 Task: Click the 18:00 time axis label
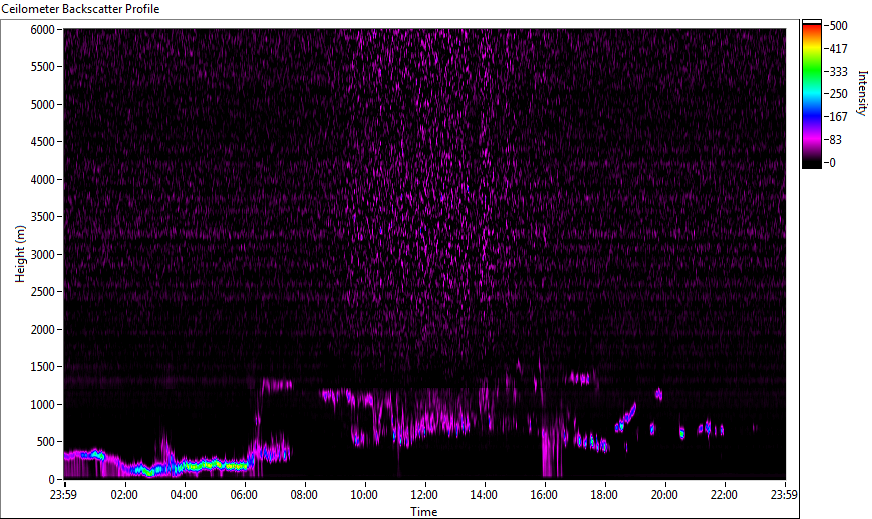[x=604, y=495]
